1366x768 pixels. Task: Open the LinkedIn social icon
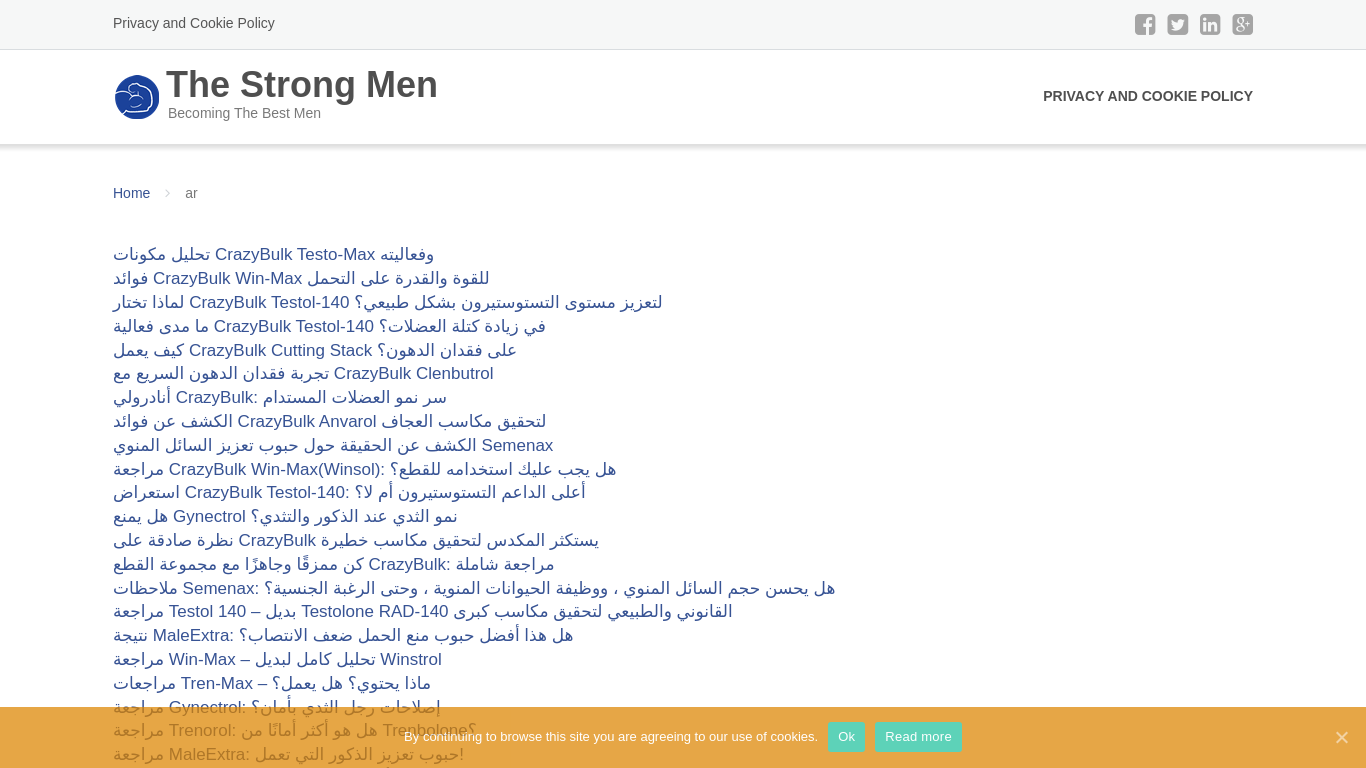[x=1210, y=25]
